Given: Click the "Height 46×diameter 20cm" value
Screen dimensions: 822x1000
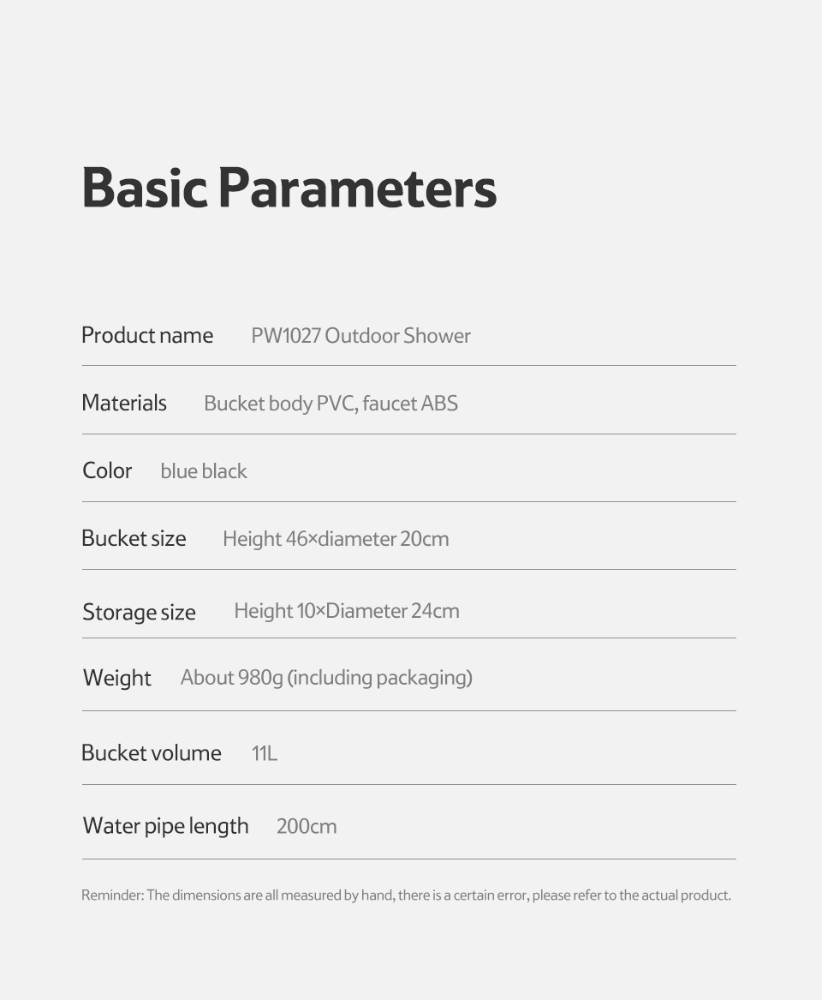Looking at the screenshot, I should click(x=335, y=539).
